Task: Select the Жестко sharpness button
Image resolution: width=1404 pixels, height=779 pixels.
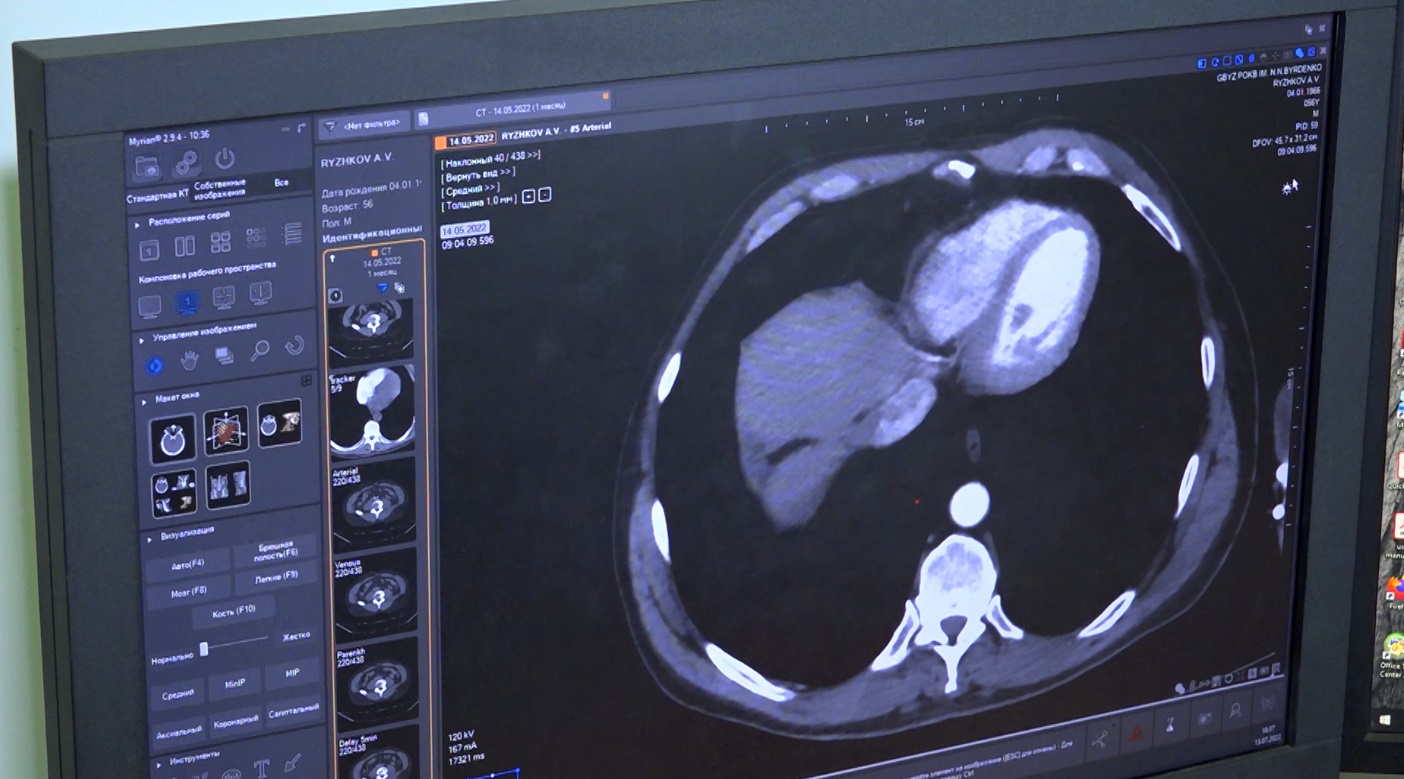Action: 296,634
